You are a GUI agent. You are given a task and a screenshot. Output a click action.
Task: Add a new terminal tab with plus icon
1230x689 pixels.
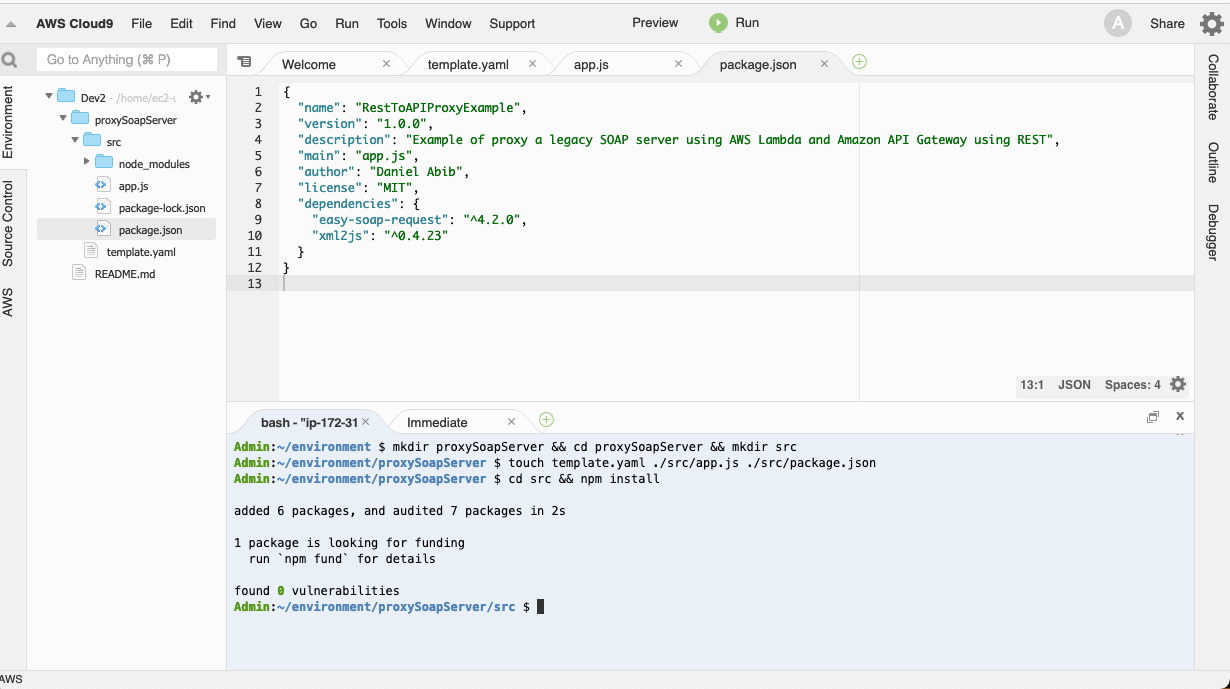[546, 420]
